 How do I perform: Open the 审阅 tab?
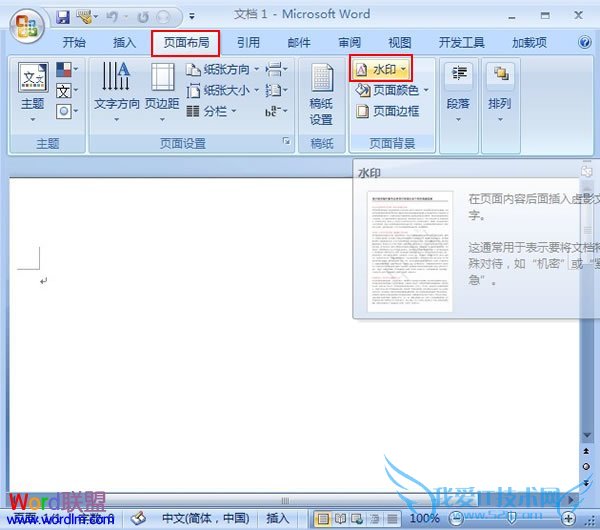point(349,42)
